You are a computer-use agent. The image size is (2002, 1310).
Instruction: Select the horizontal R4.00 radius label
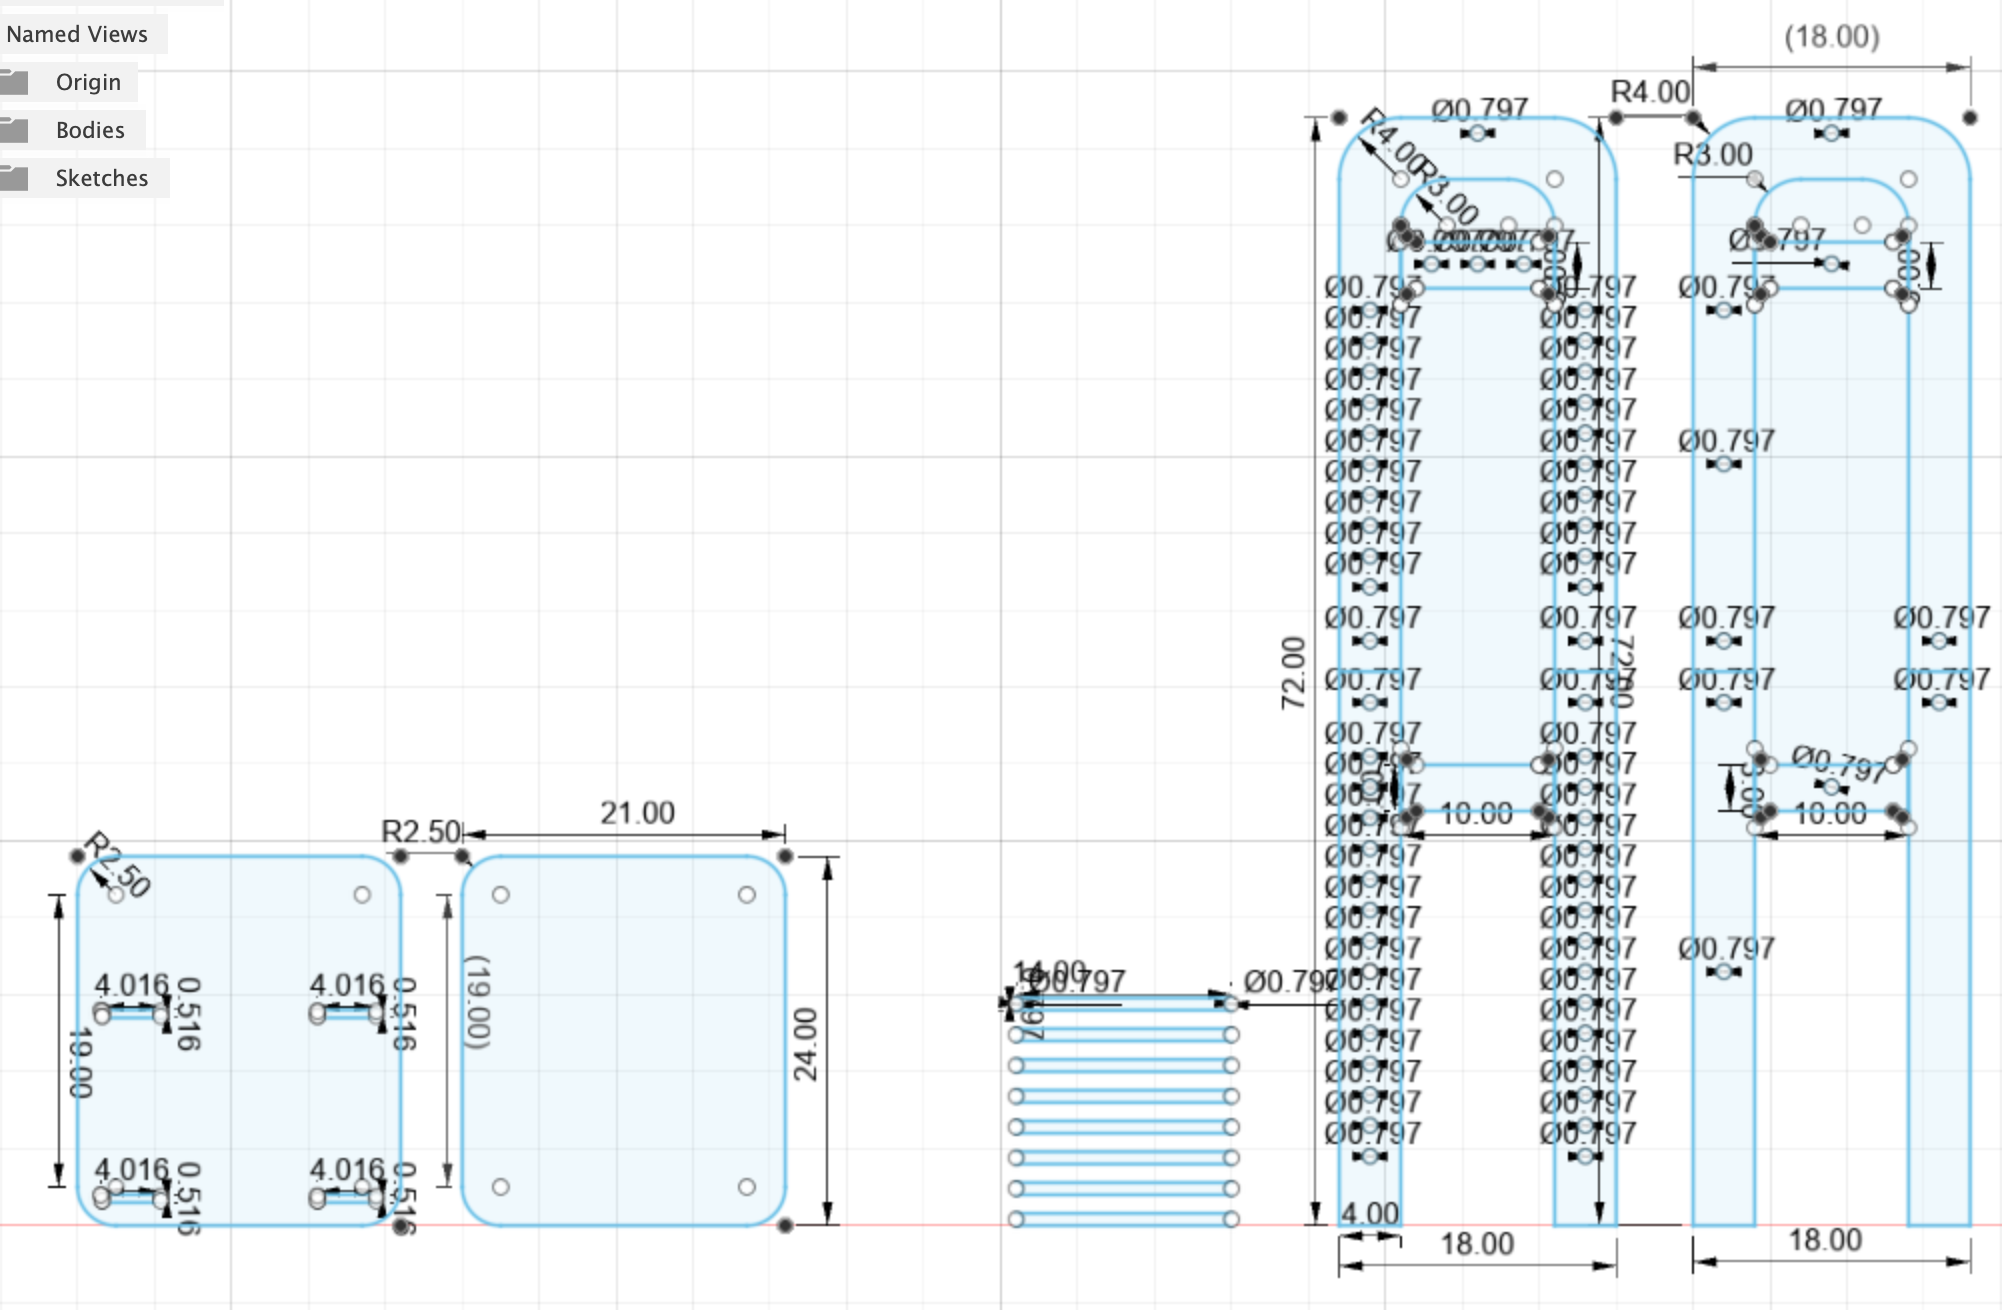(x=1650, y=92)
